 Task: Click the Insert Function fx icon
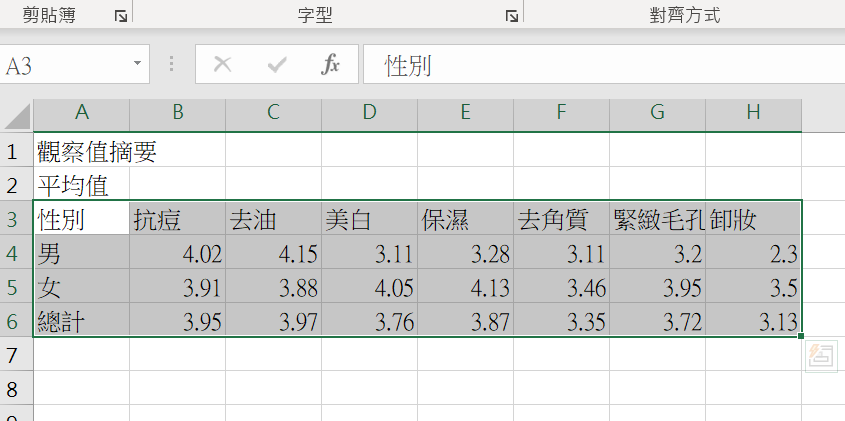[x=330, y=66]
